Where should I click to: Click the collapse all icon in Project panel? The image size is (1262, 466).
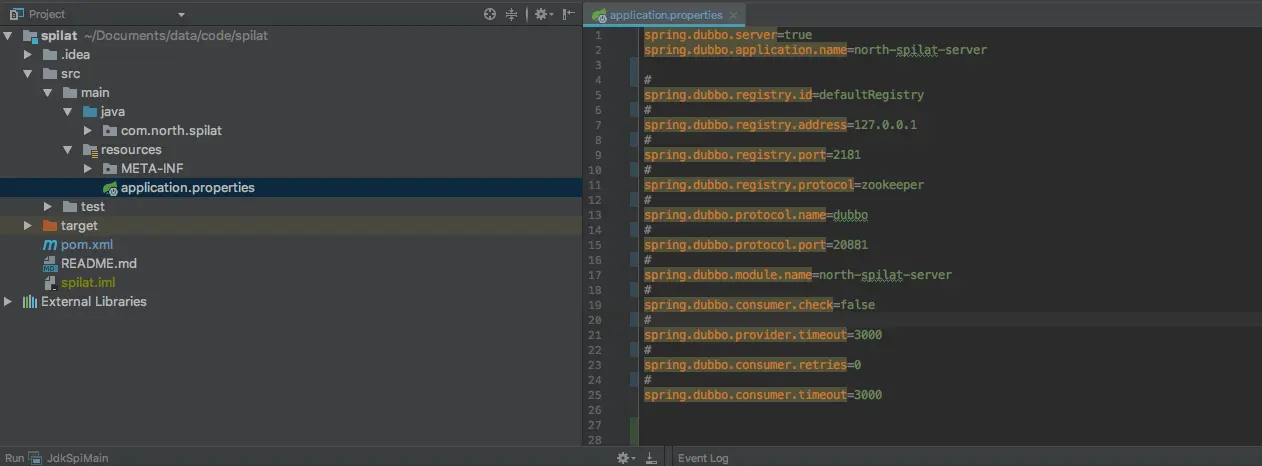pos(512,14)
